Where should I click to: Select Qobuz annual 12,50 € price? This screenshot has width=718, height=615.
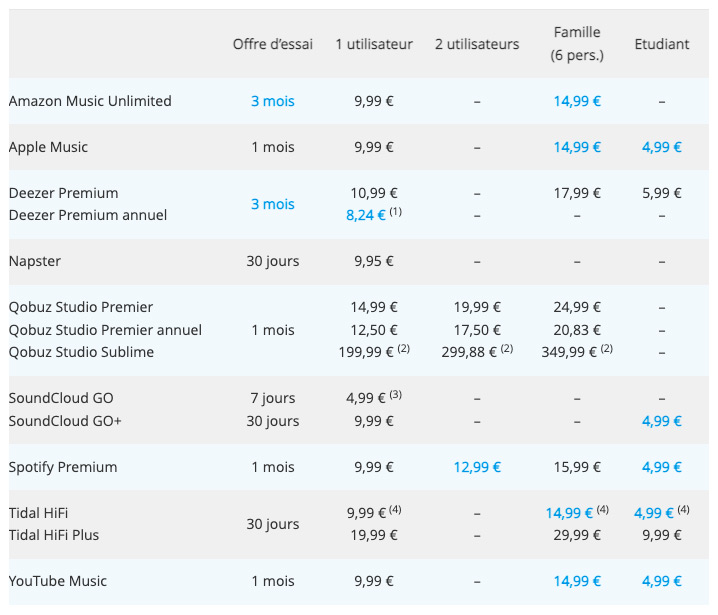(x=374, y=330)
